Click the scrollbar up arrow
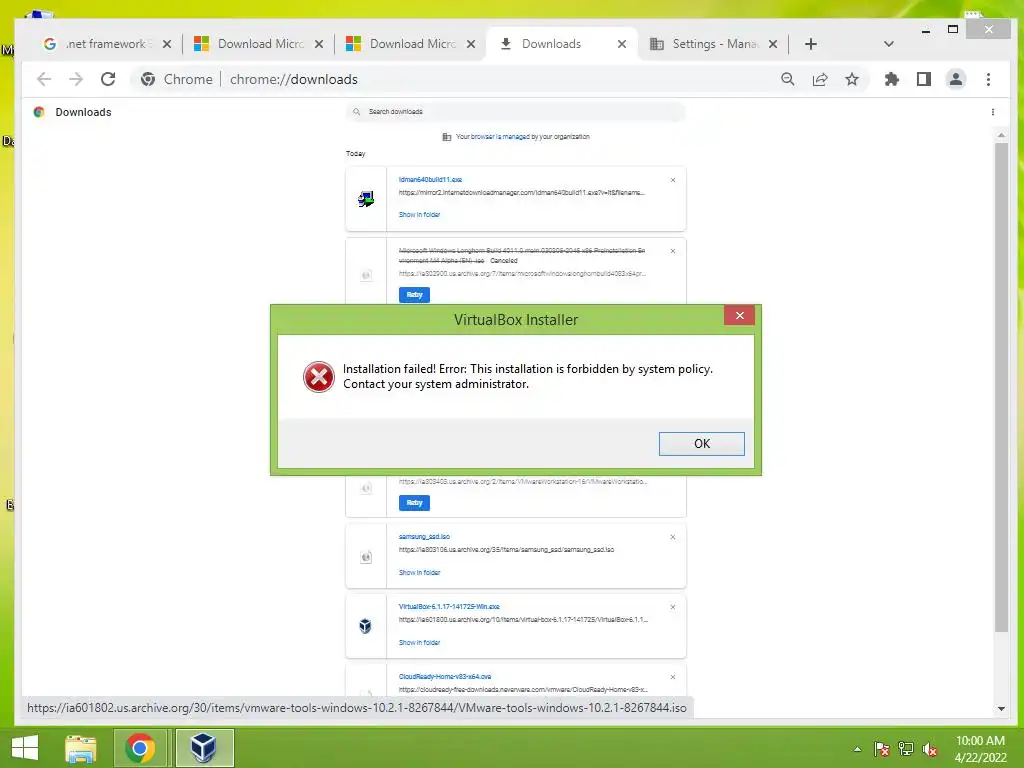1024x768 pixels. click(x=1001, y=135)
